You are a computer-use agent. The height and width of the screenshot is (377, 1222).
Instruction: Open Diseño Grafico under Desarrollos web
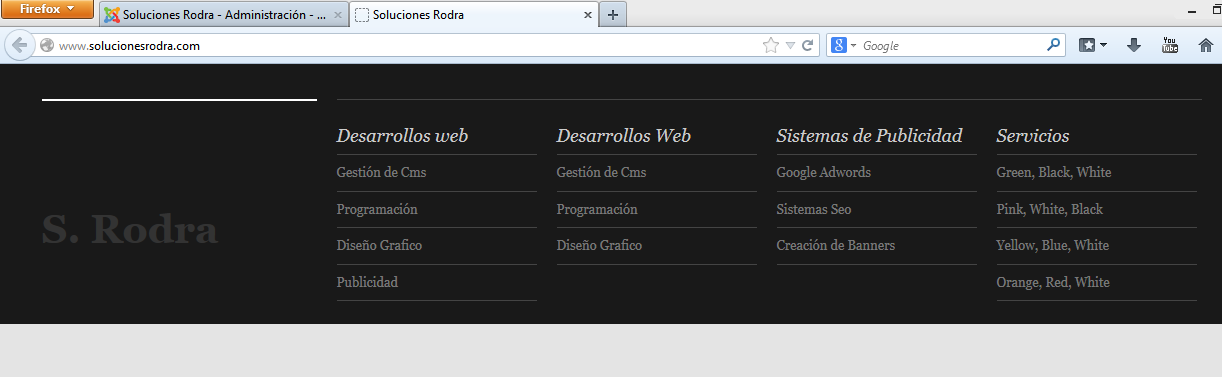[379, 245]
